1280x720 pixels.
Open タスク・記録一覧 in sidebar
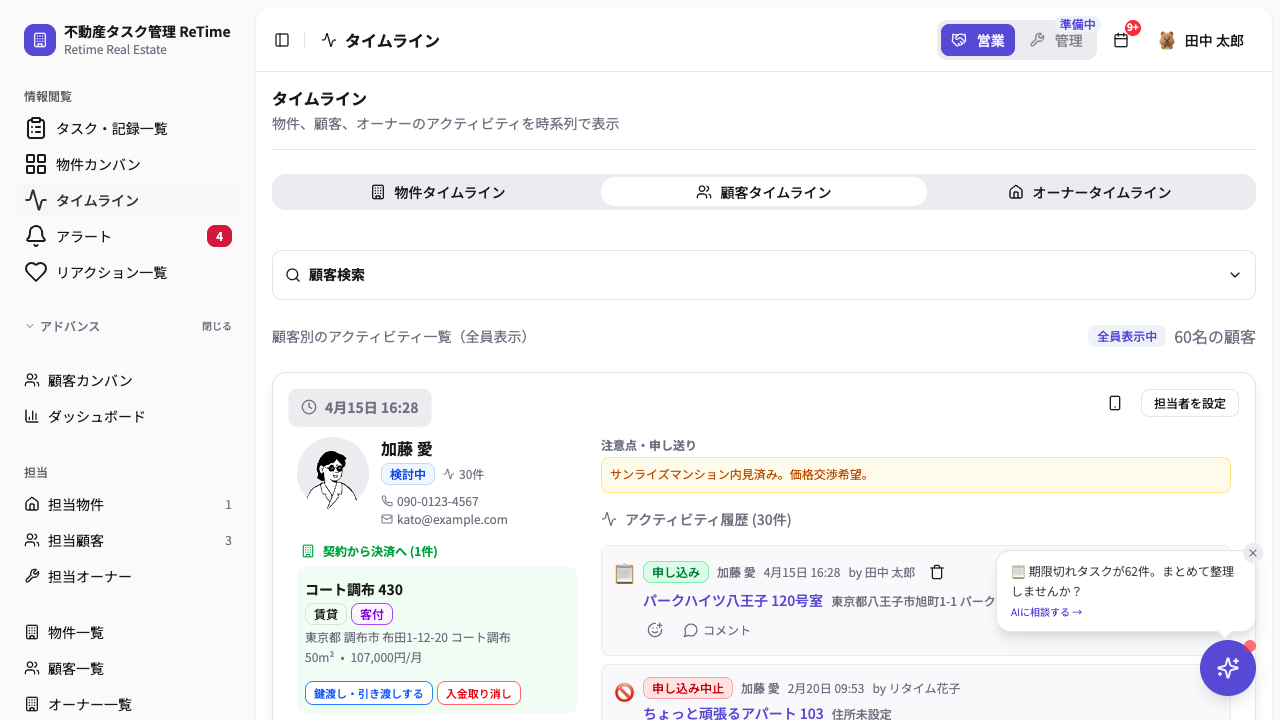[128, 128]
